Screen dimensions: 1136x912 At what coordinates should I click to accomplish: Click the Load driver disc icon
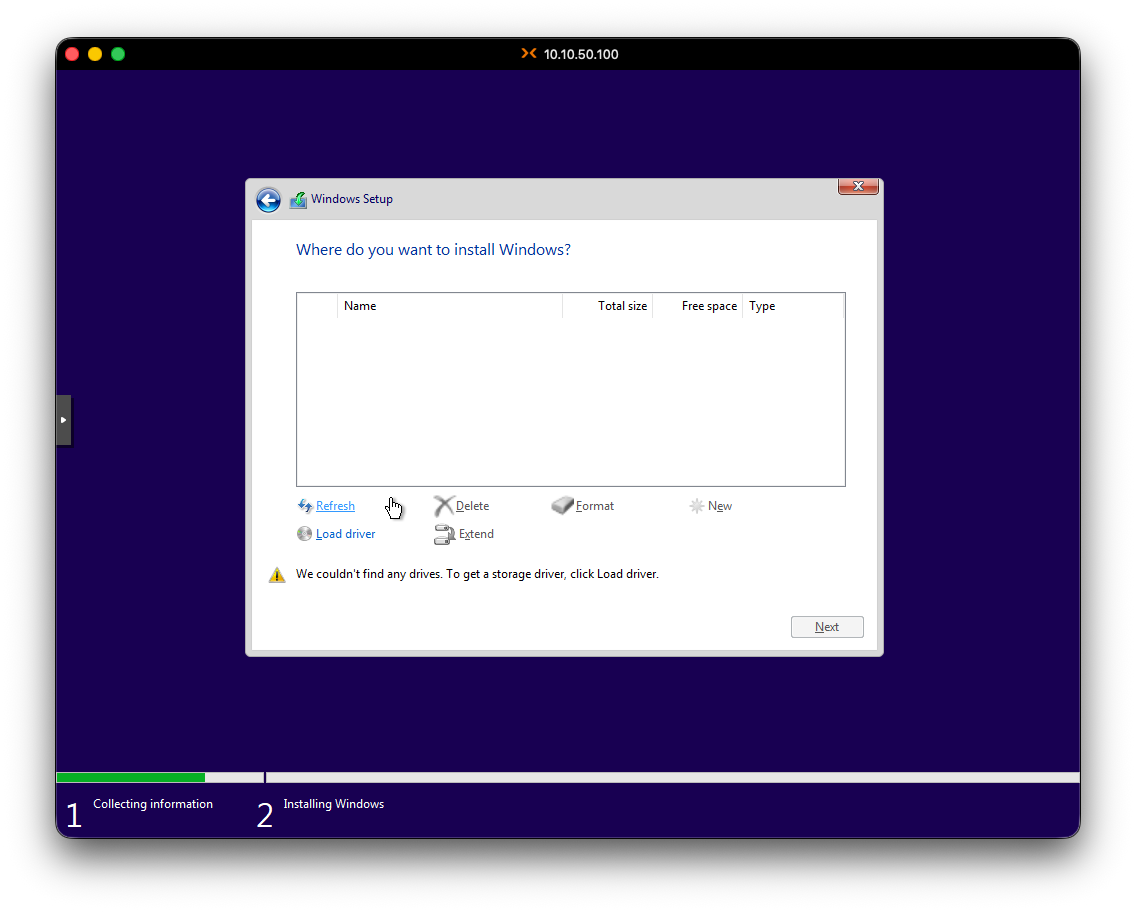tap(305, 534)
